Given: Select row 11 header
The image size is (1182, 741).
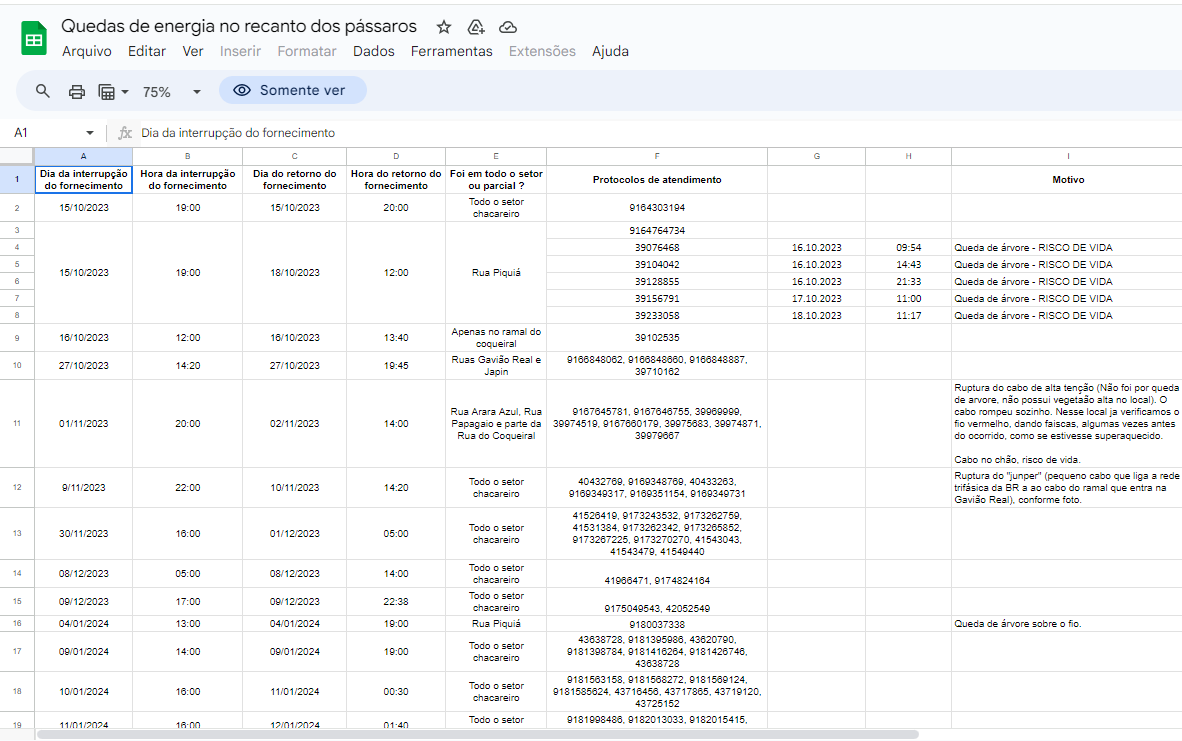Looking at the screenshot, I should point(17,423).
